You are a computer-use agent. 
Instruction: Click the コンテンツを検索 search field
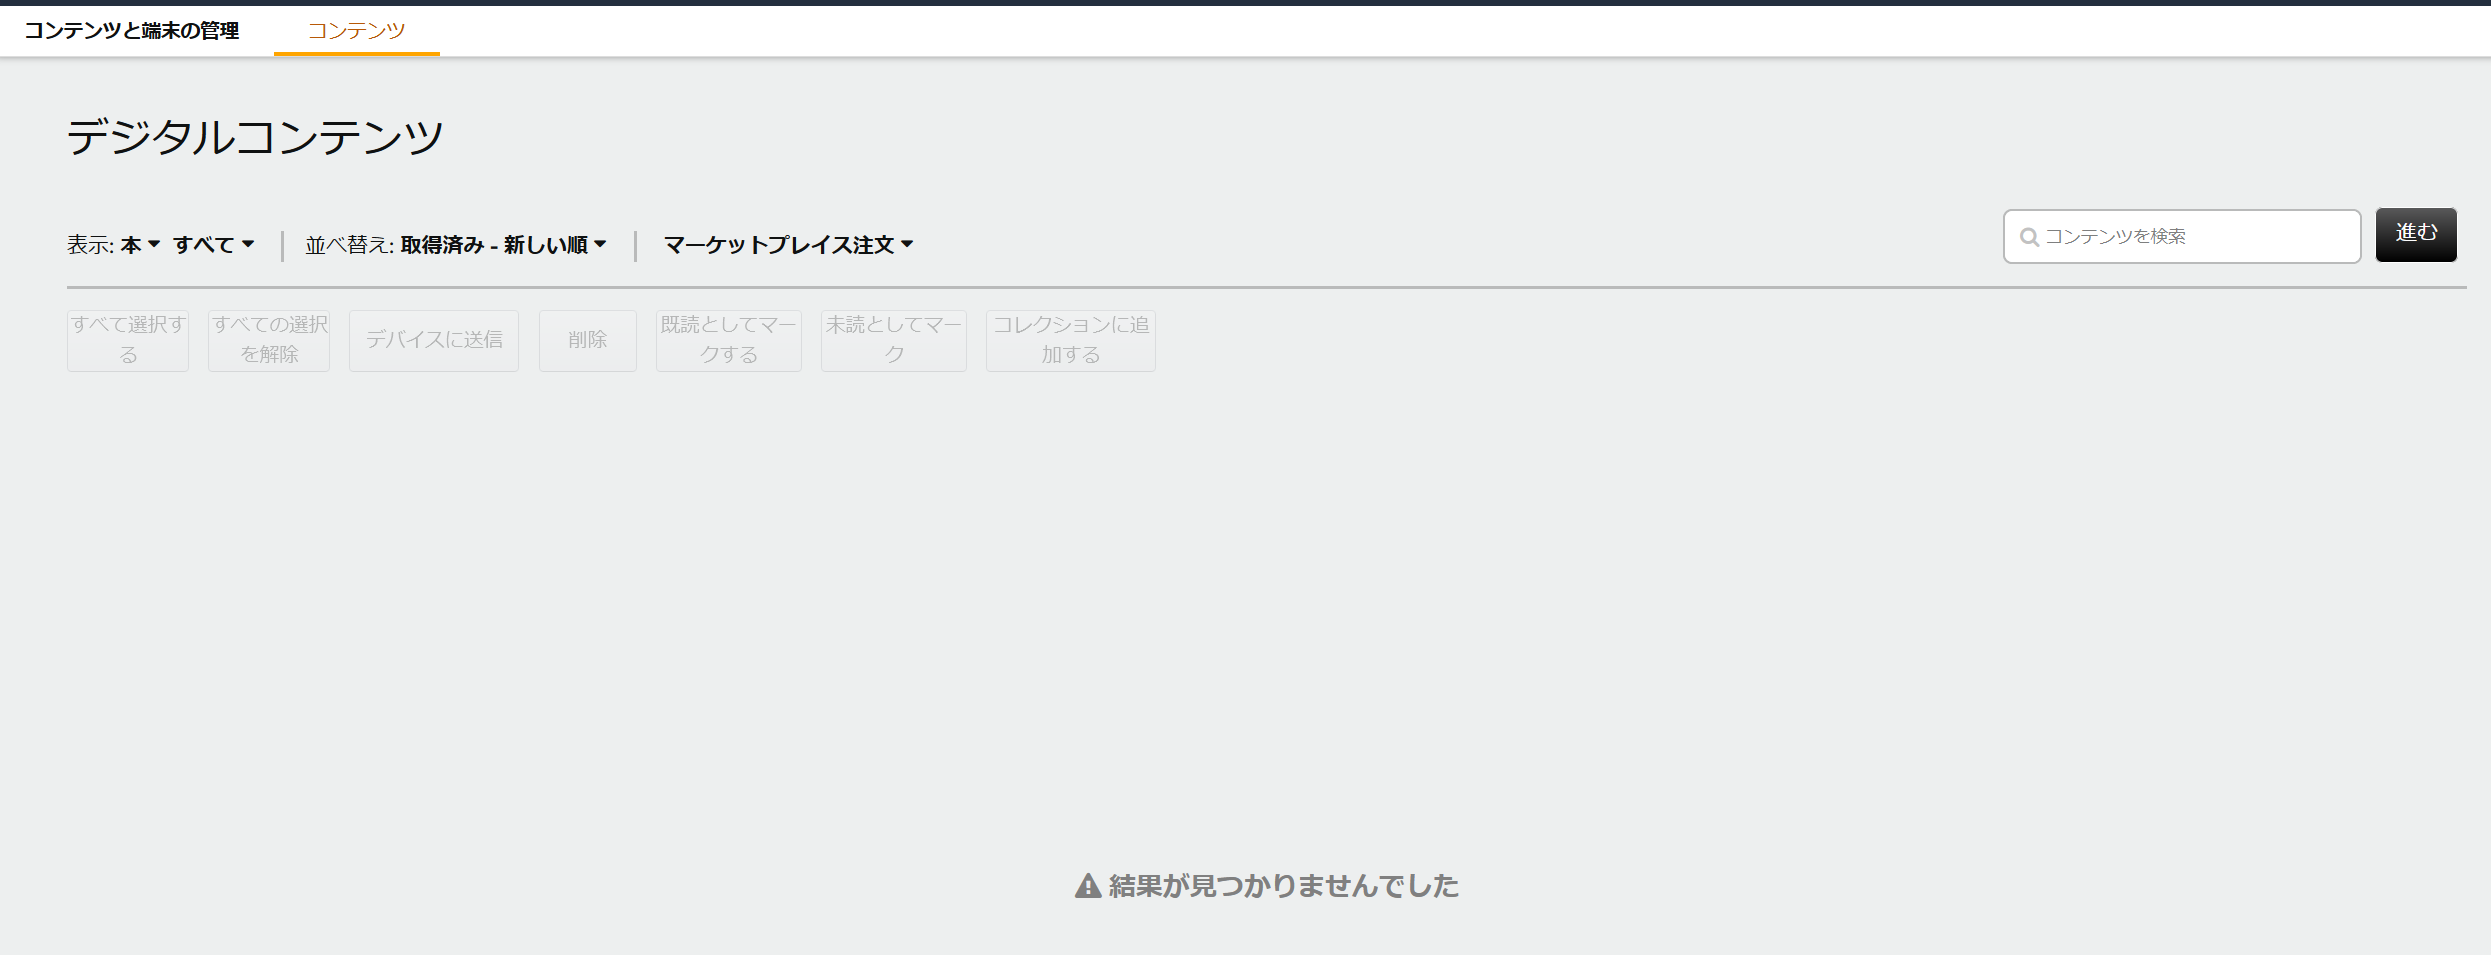(2181, 236)
